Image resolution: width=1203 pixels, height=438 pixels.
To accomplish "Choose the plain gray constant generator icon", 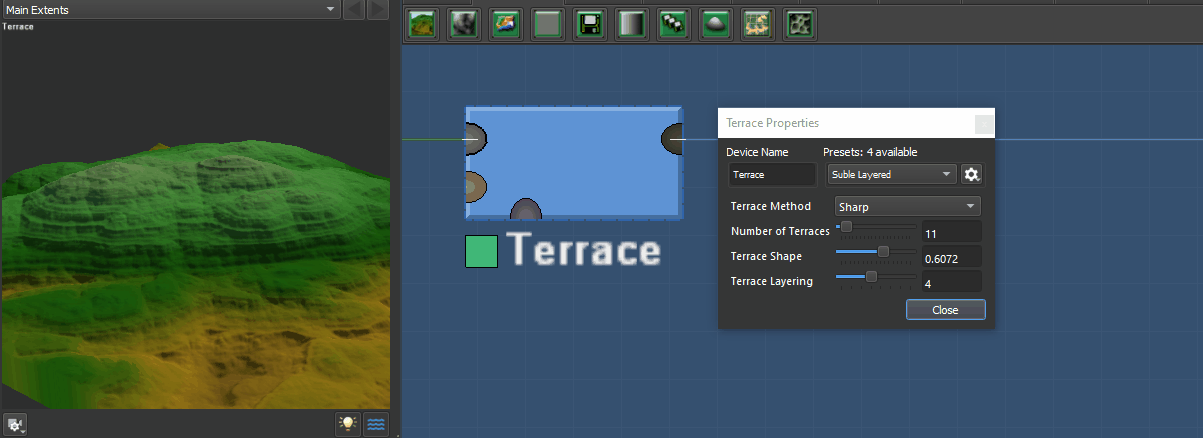I will coord(547,24).
